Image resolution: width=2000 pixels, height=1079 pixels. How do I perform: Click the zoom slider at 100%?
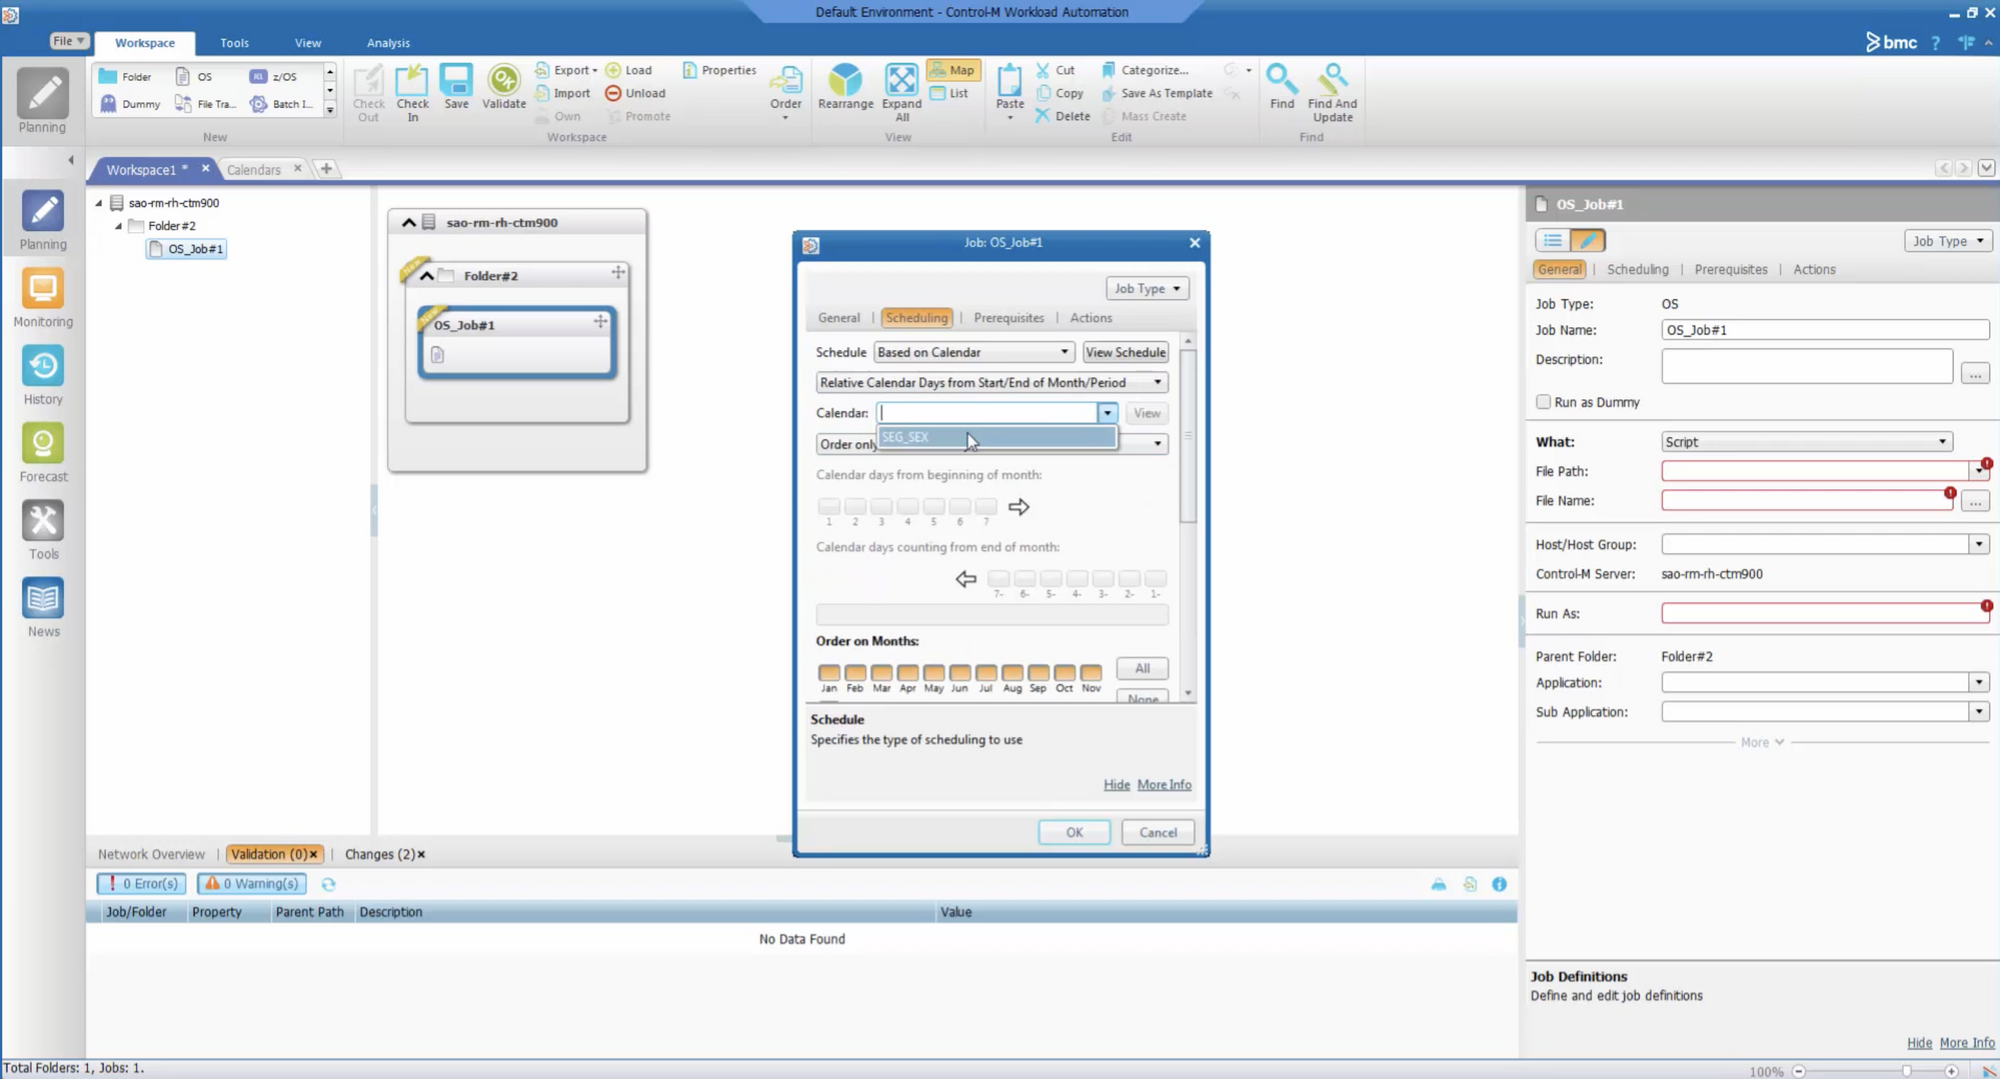point(1907,1071)
